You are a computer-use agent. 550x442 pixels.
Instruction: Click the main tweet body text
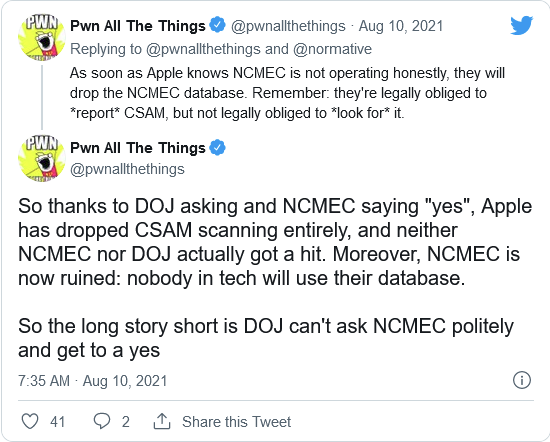pos(275,278)
